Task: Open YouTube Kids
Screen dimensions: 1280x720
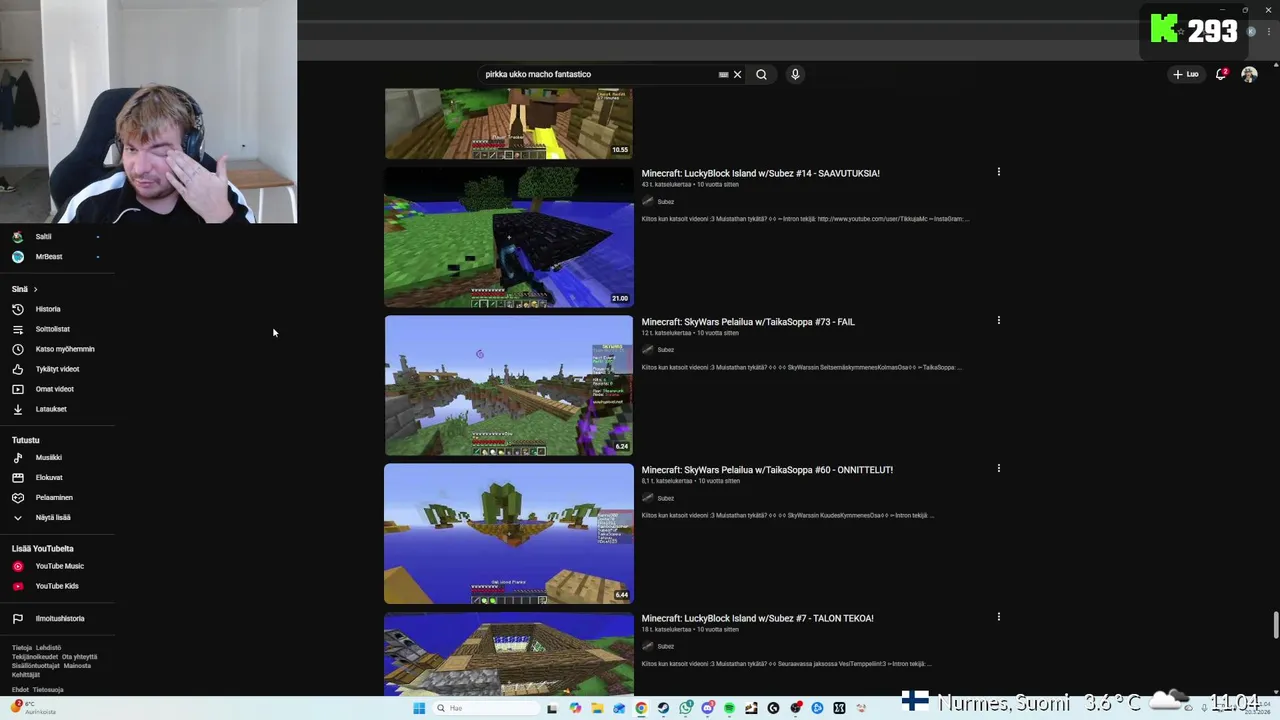Action: point(56,586)
